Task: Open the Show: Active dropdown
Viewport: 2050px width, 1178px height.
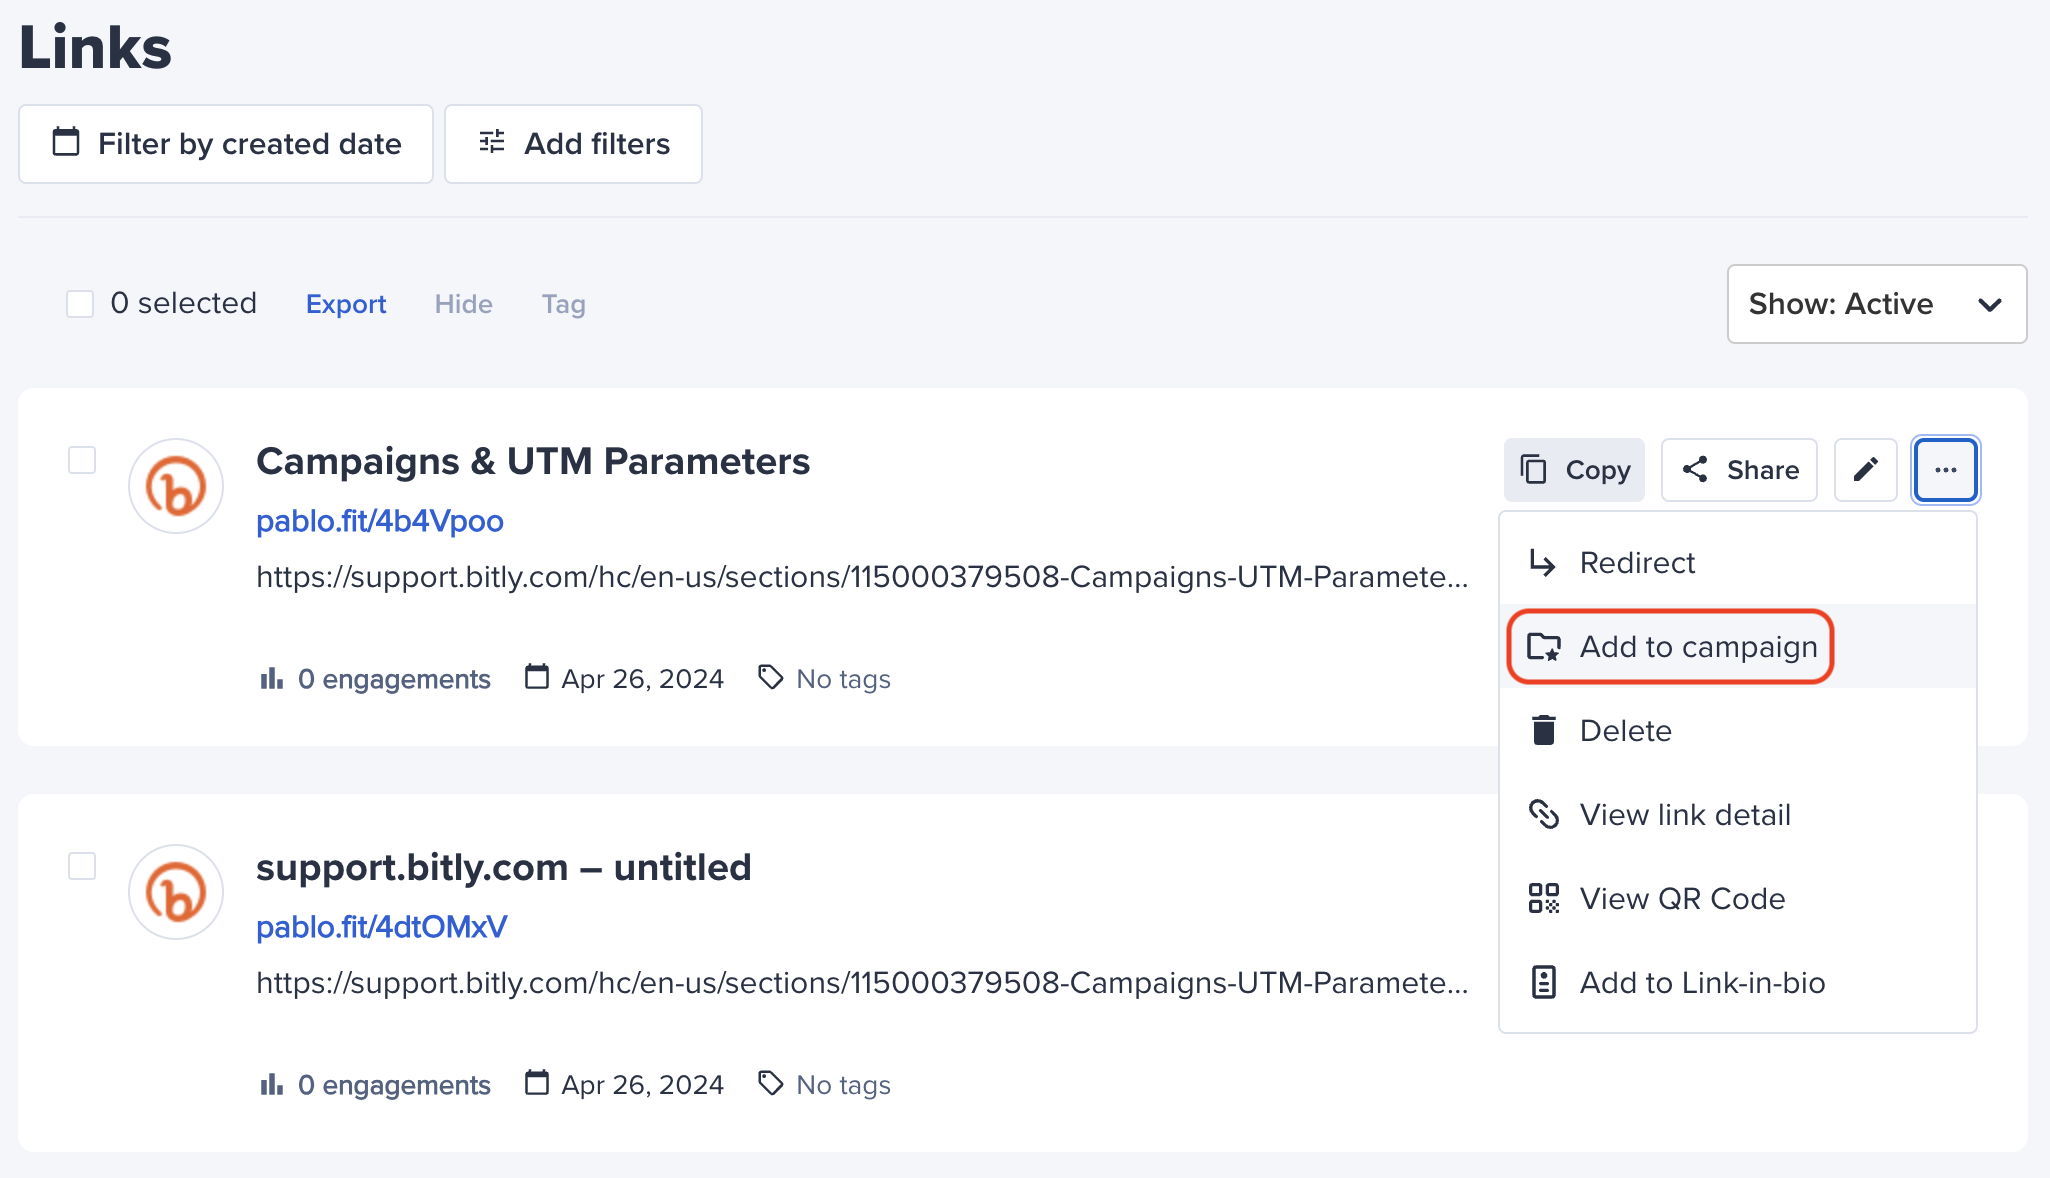Action: (x=1877, y=304)
